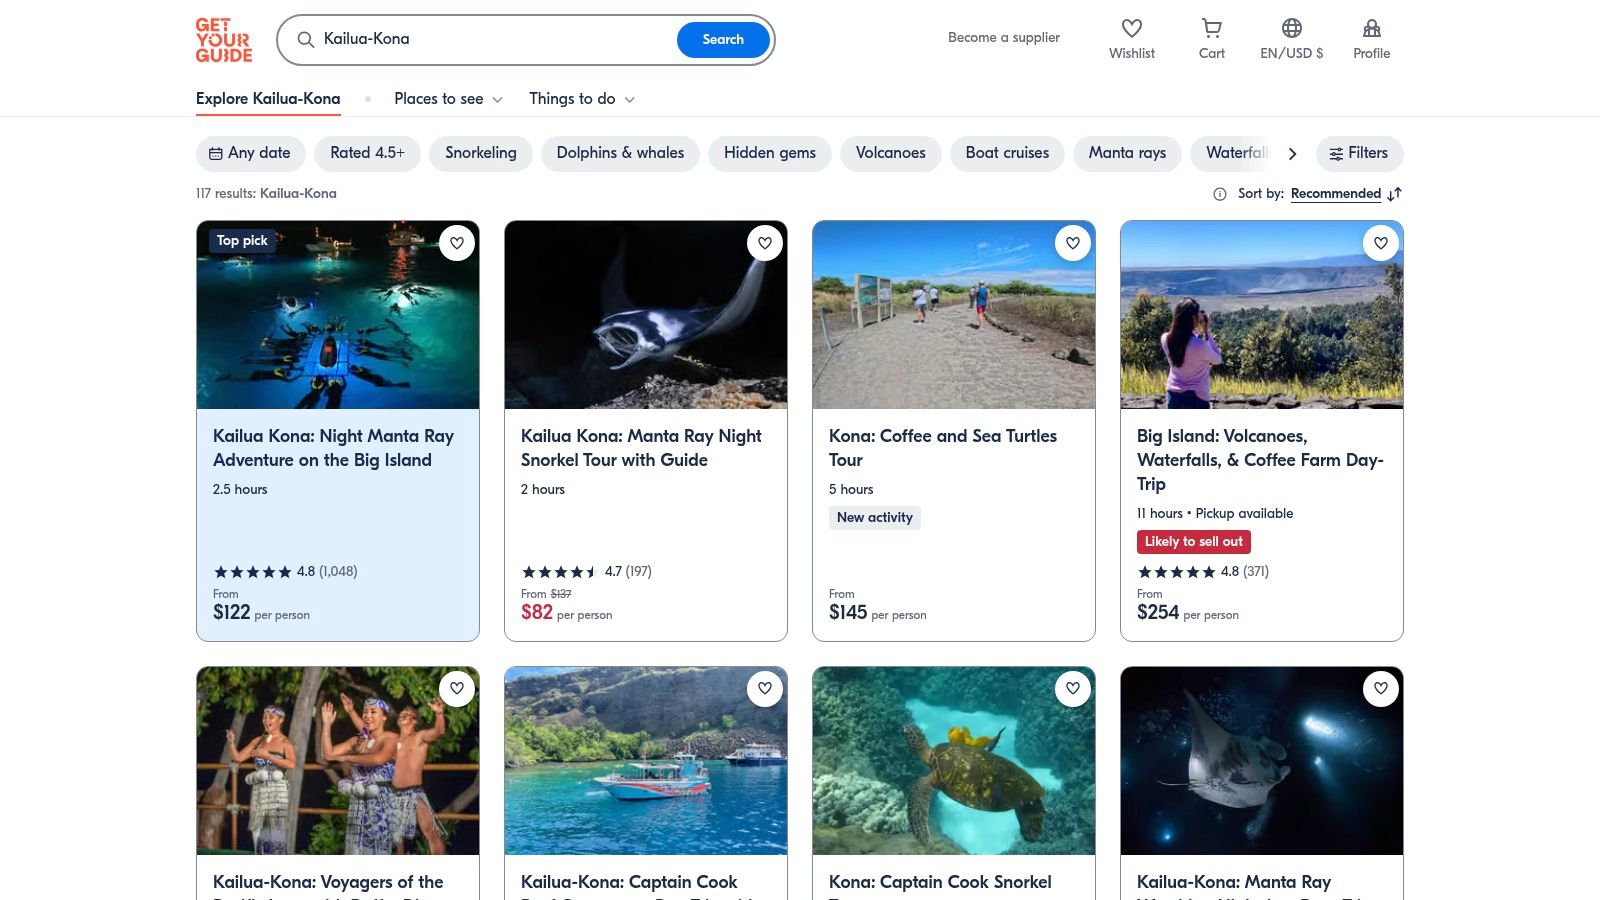The image size is (1600, 900).
Task: Click the sort order arrows icon
Action: tap(1395, 194)
